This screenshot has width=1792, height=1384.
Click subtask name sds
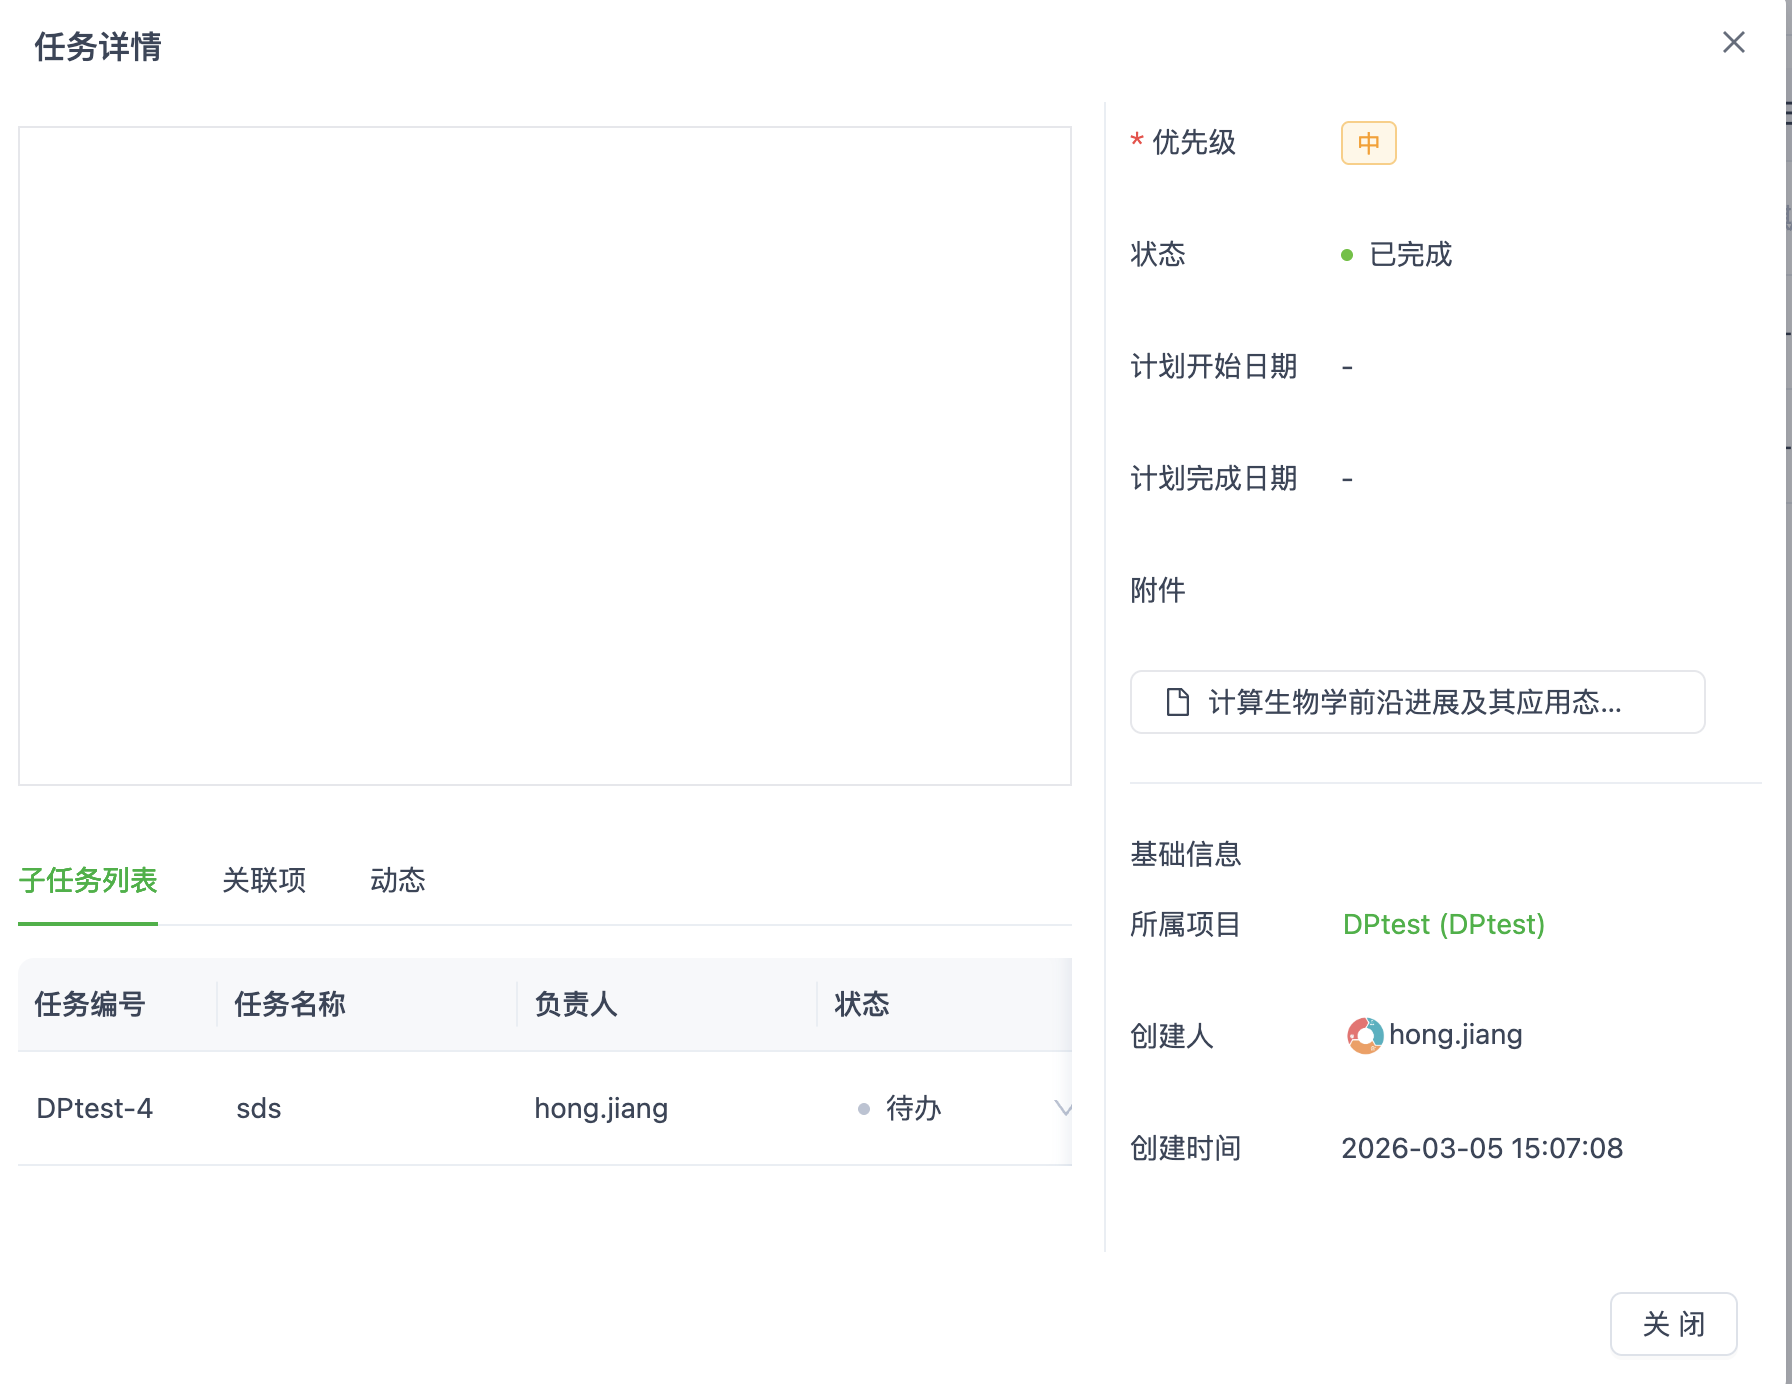258,1109
